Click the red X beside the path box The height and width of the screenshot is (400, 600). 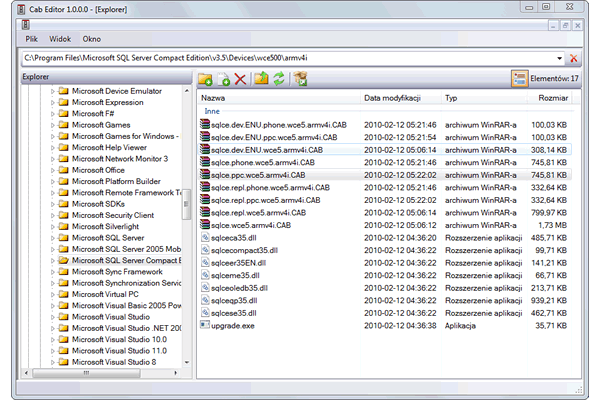573,58
